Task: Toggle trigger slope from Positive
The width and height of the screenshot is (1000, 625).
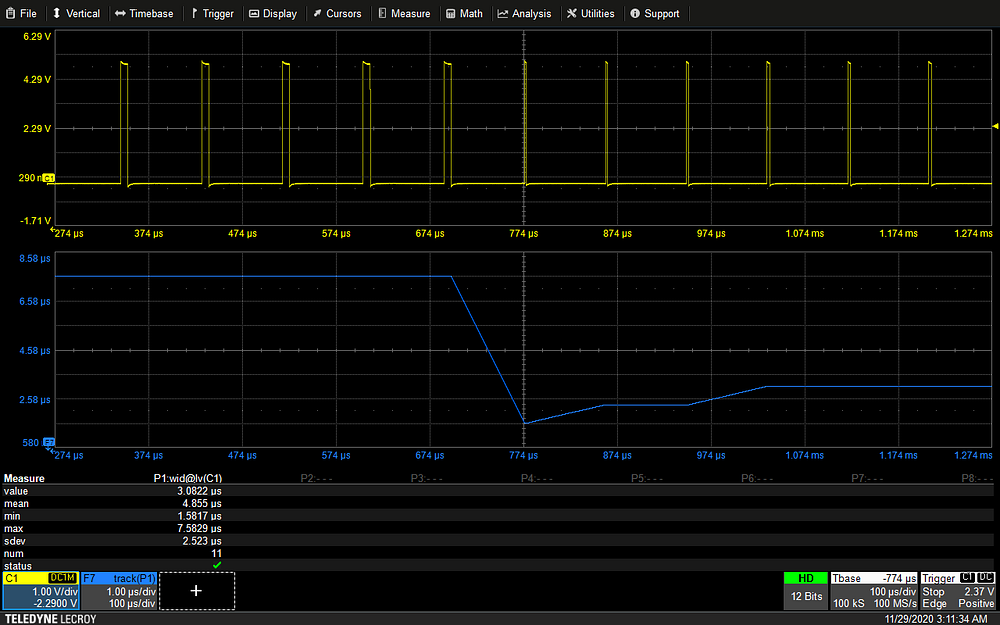Action: [x=975, y=603]
